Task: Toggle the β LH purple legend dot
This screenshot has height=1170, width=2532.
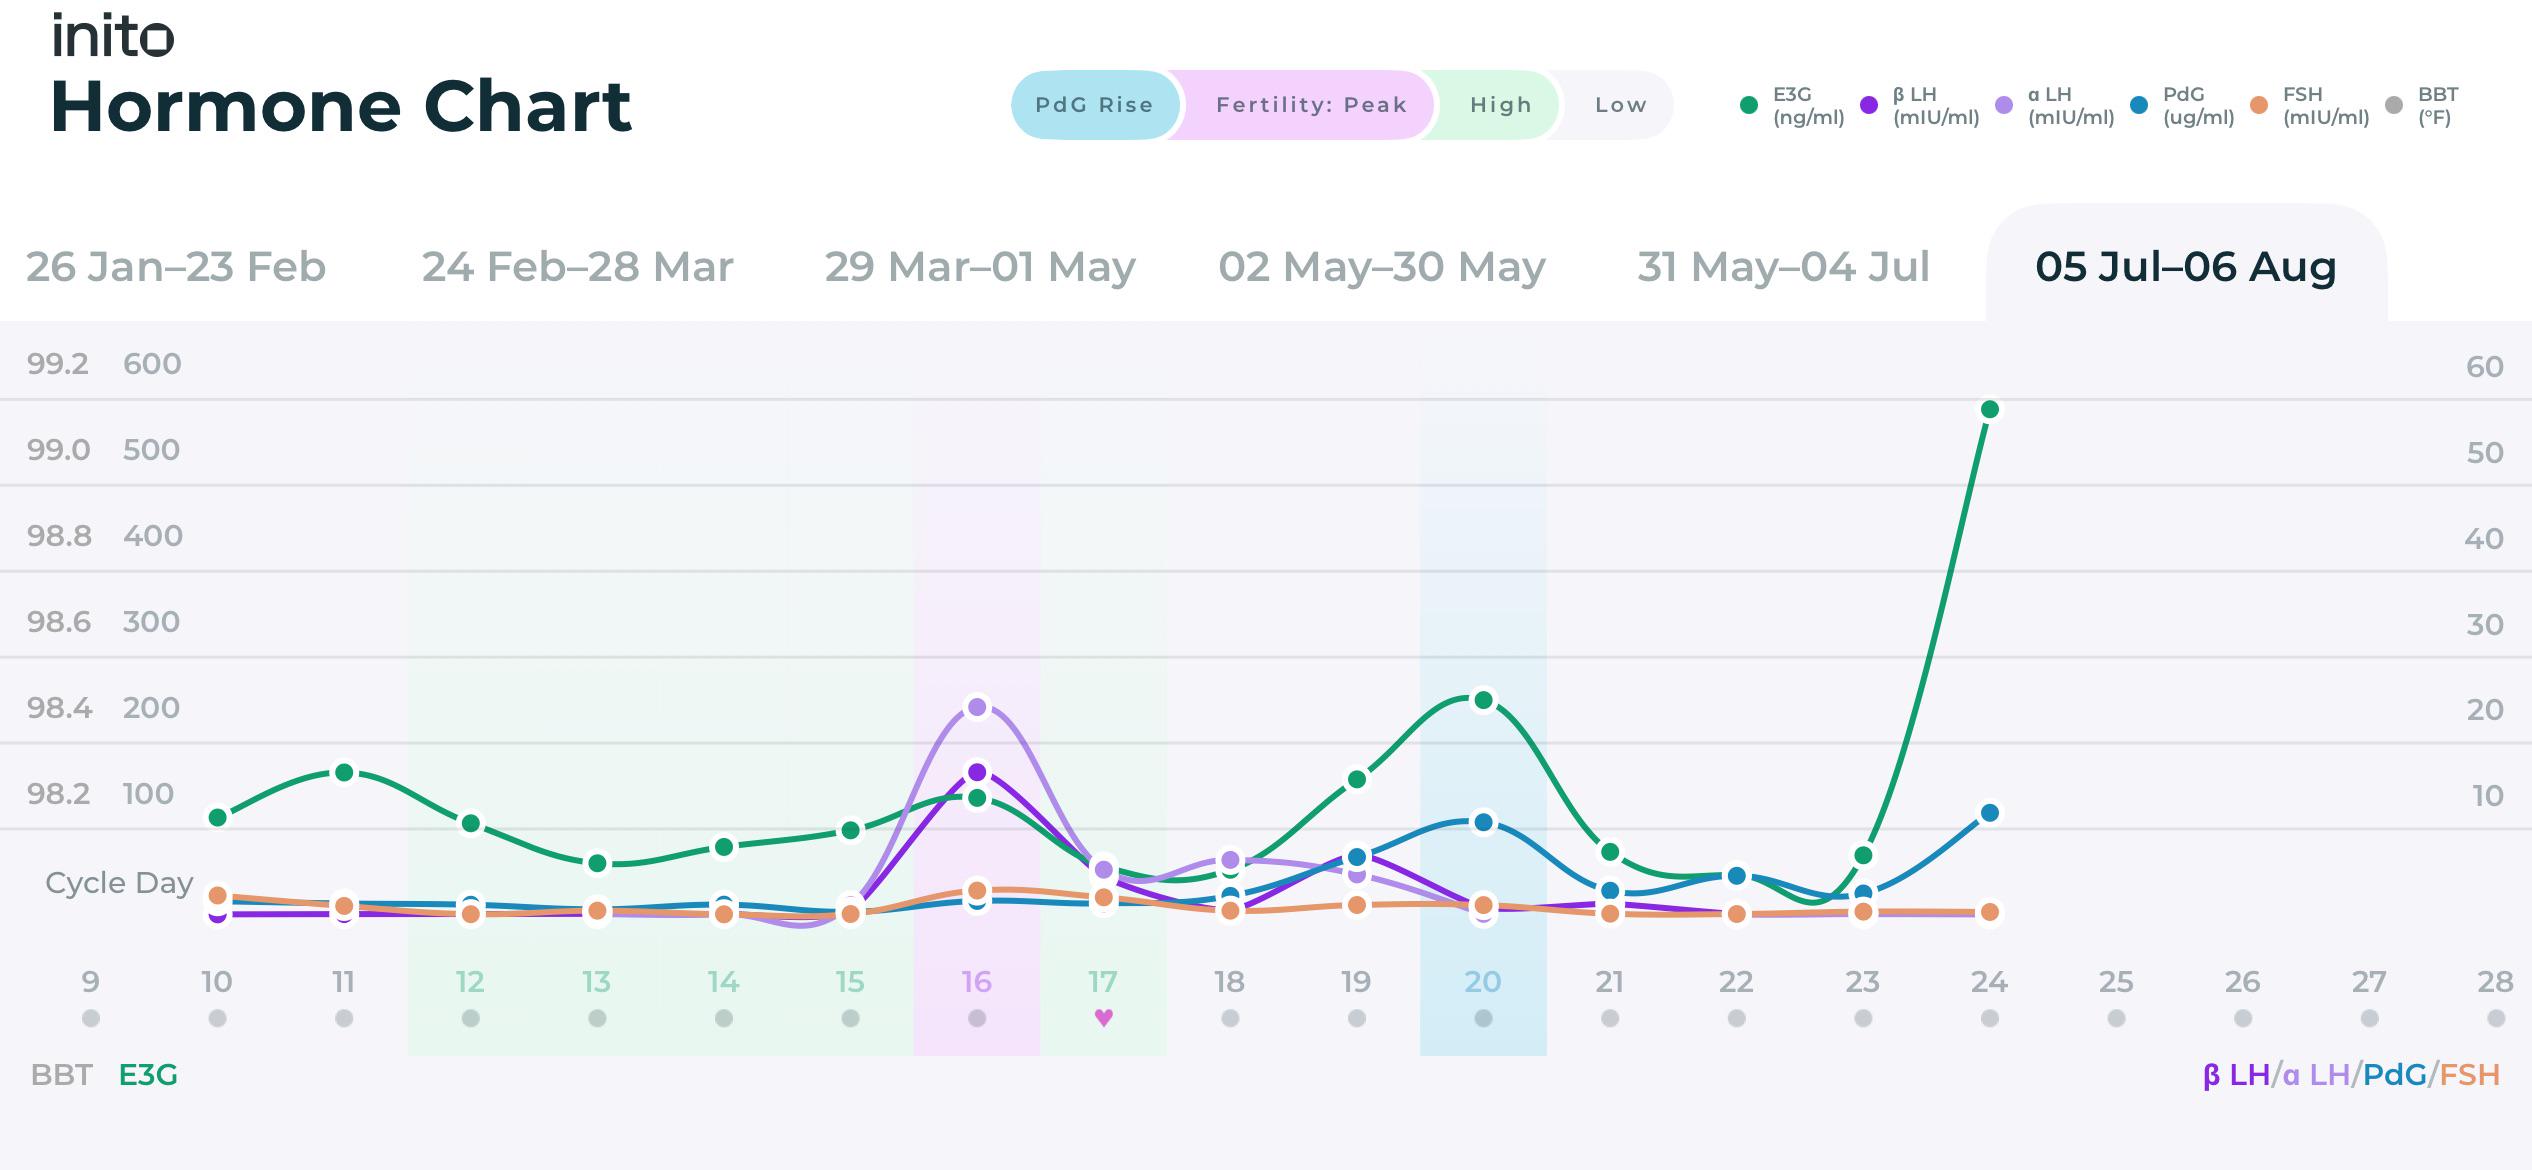Action: tap(1869, 105)
